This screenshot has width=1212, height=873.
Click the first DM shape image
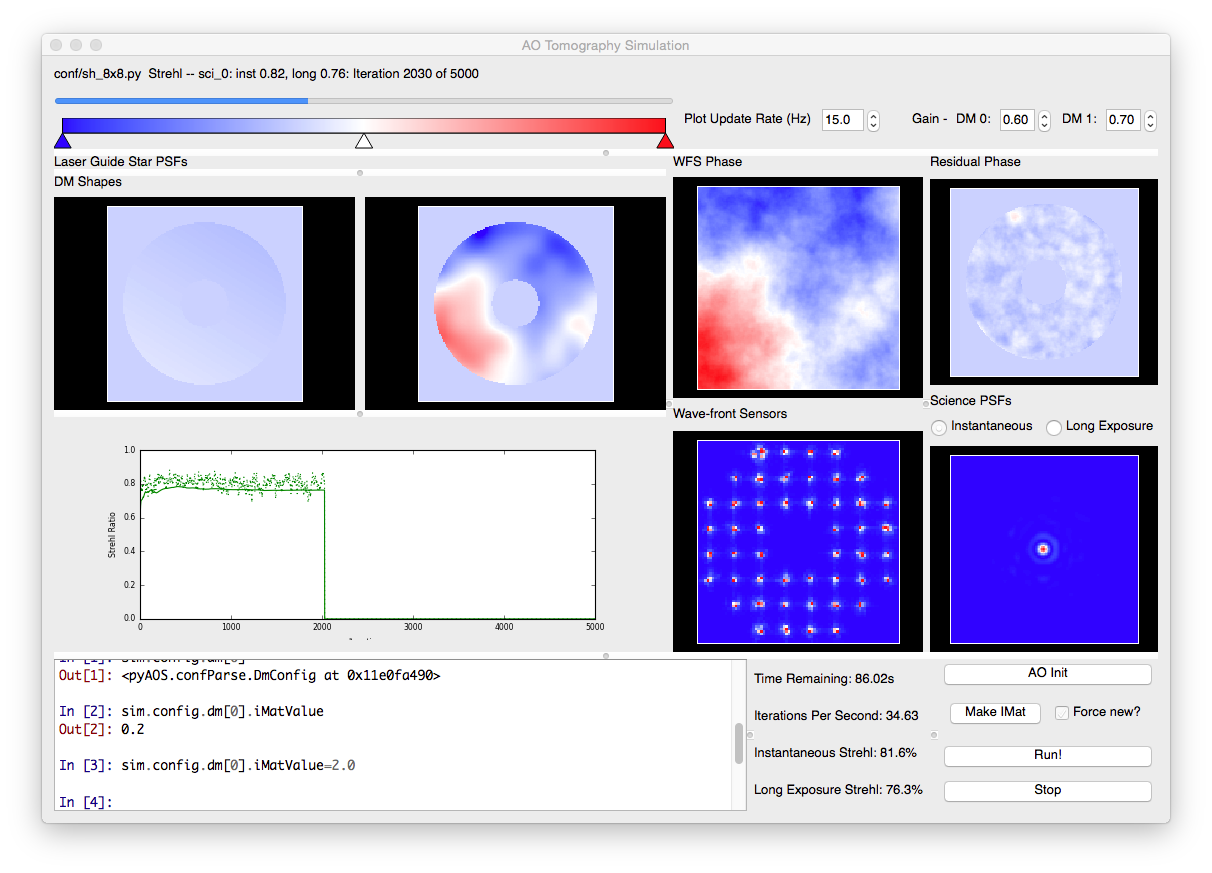coord(204,304)
